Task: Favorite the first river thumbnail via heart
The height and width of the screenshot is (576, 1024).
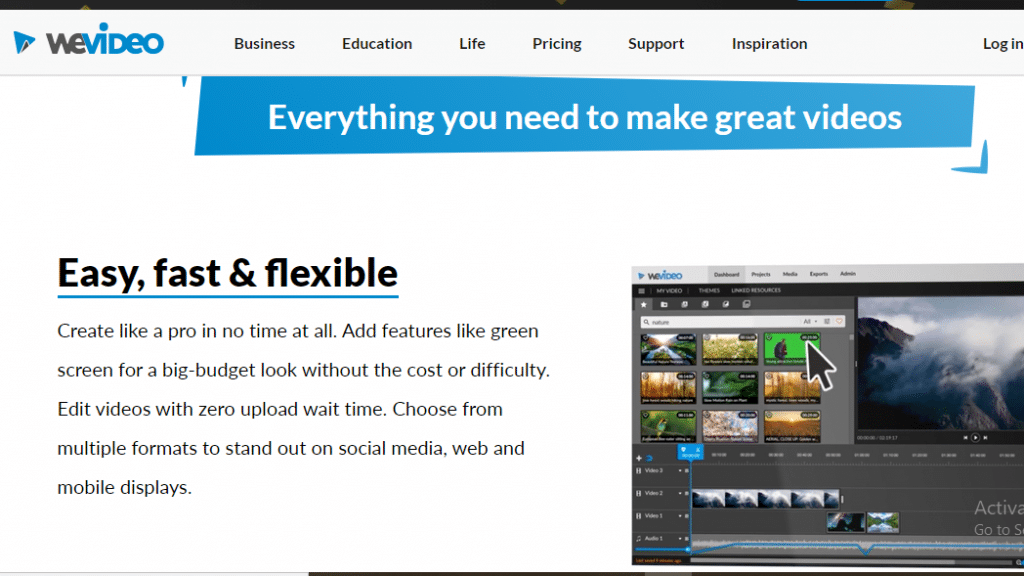Action: click(645, 338)
